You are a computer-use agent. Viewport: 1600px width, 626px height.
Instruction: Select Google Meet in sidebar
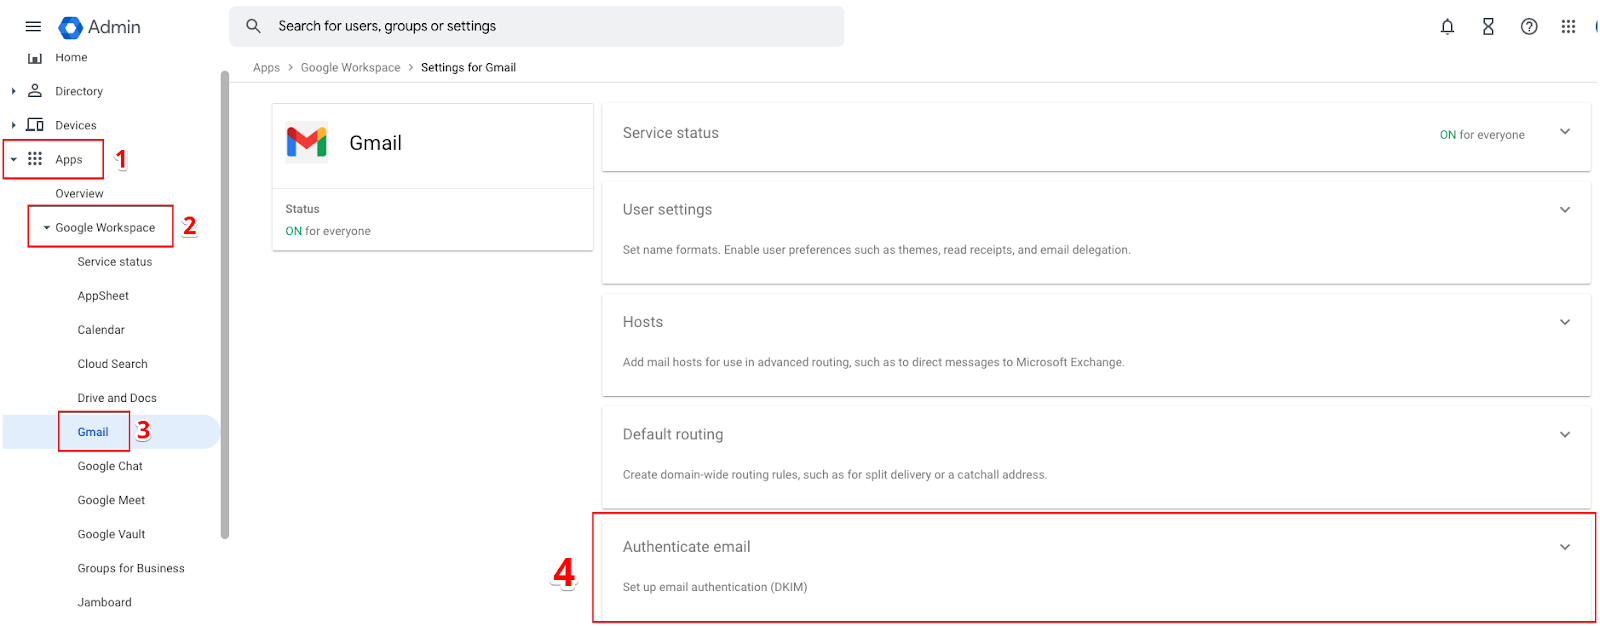(111, 500)
